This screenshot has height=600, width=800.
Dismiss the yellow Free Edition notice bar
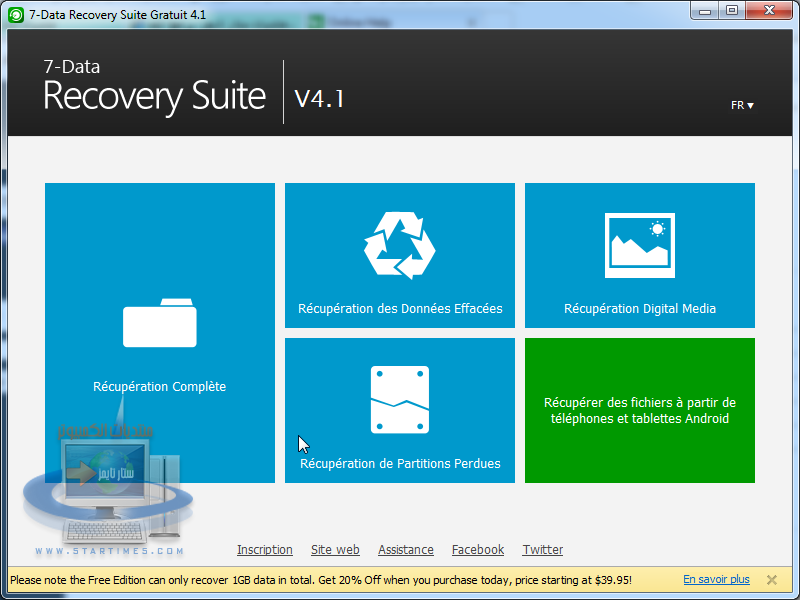[x=771, y=580]
